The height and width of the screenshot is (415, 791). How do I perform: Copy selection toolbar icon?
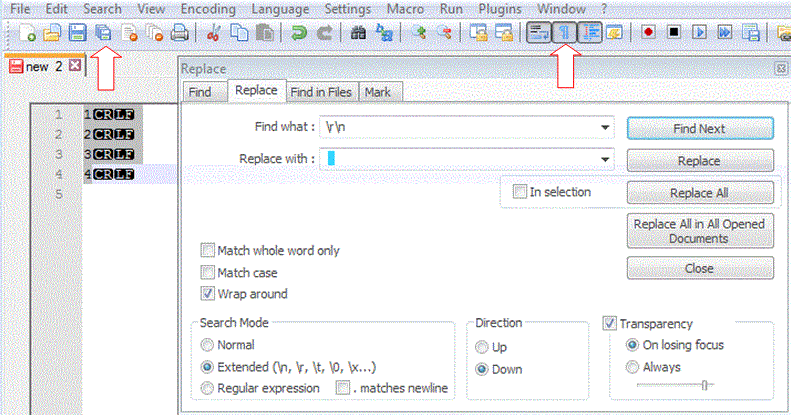(x=239, y=33)
